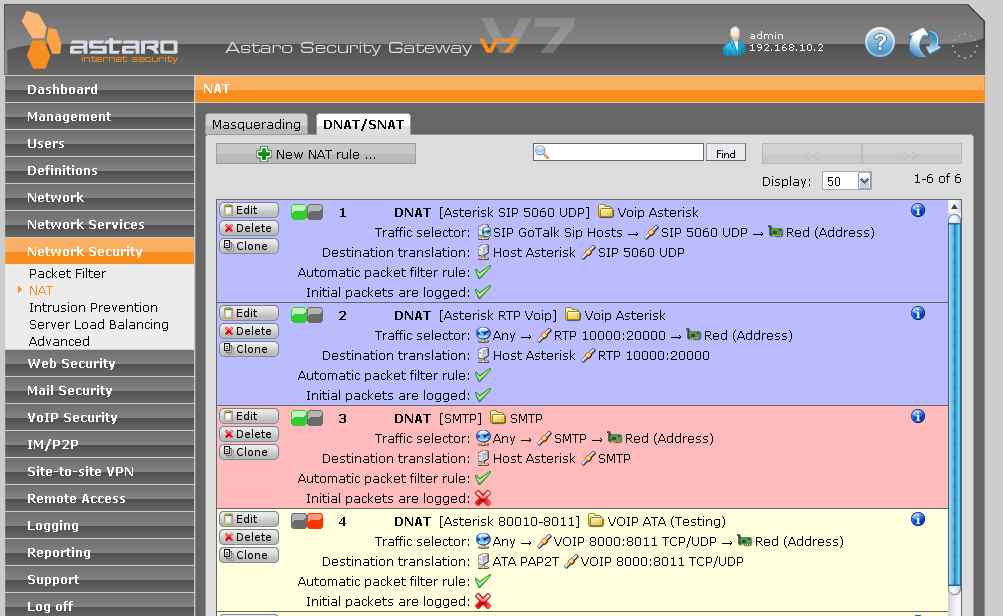1003x616 pixels.
Task: Click VOIP ATA (Testing) folder icon
Action: point(596,521)
